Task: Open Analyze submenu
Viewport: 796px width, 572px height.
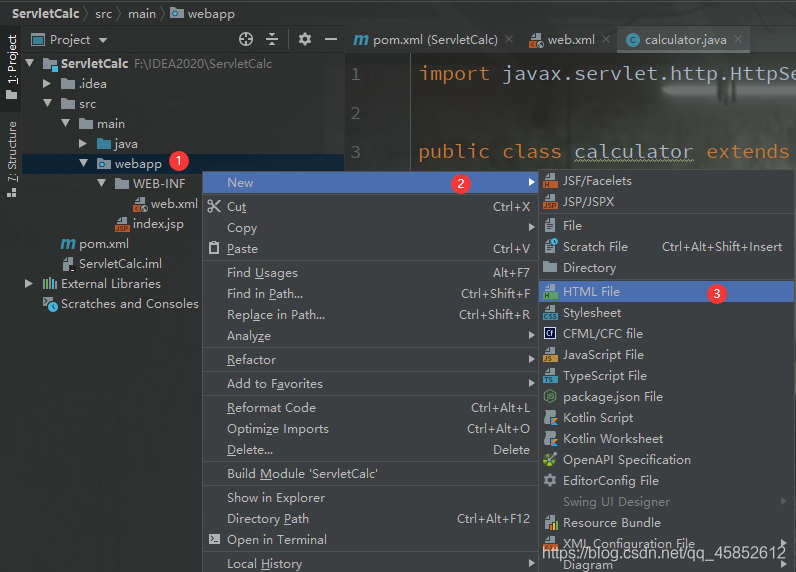Action: [x=370, y=335]
